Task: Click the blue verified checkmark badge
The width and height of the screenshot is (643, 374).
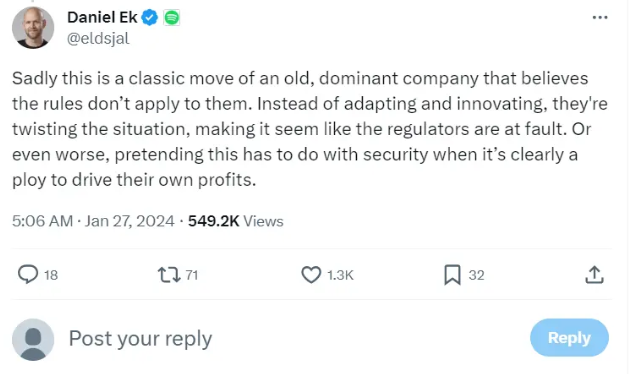Action: (150, 18)
